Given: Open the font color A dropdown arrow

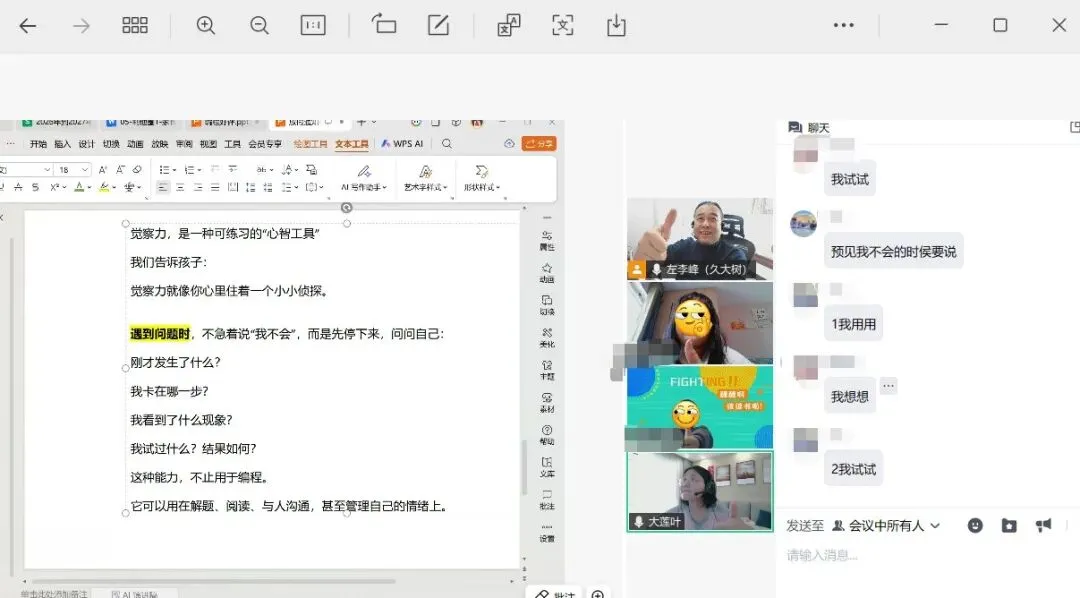Looking at the screenshot, I should tap(90, 187).
